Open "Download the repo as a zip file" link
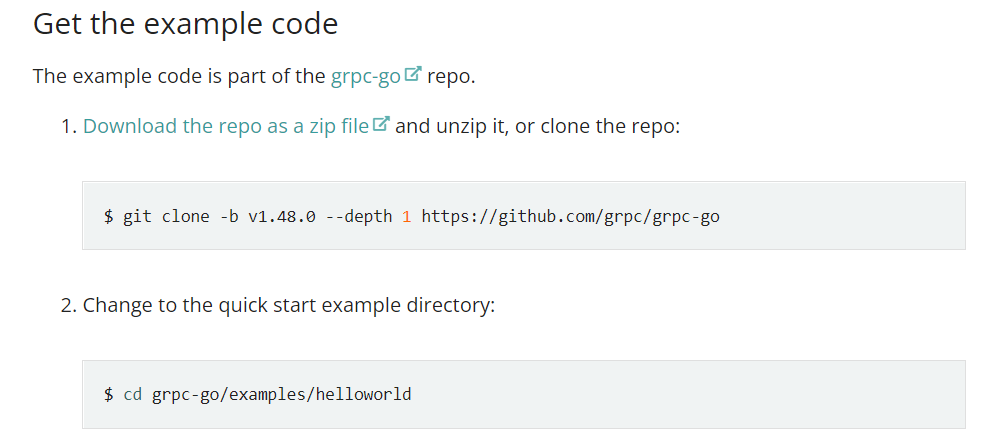The image size is (997, 447). pyautogui.click(x=226, y=126)
